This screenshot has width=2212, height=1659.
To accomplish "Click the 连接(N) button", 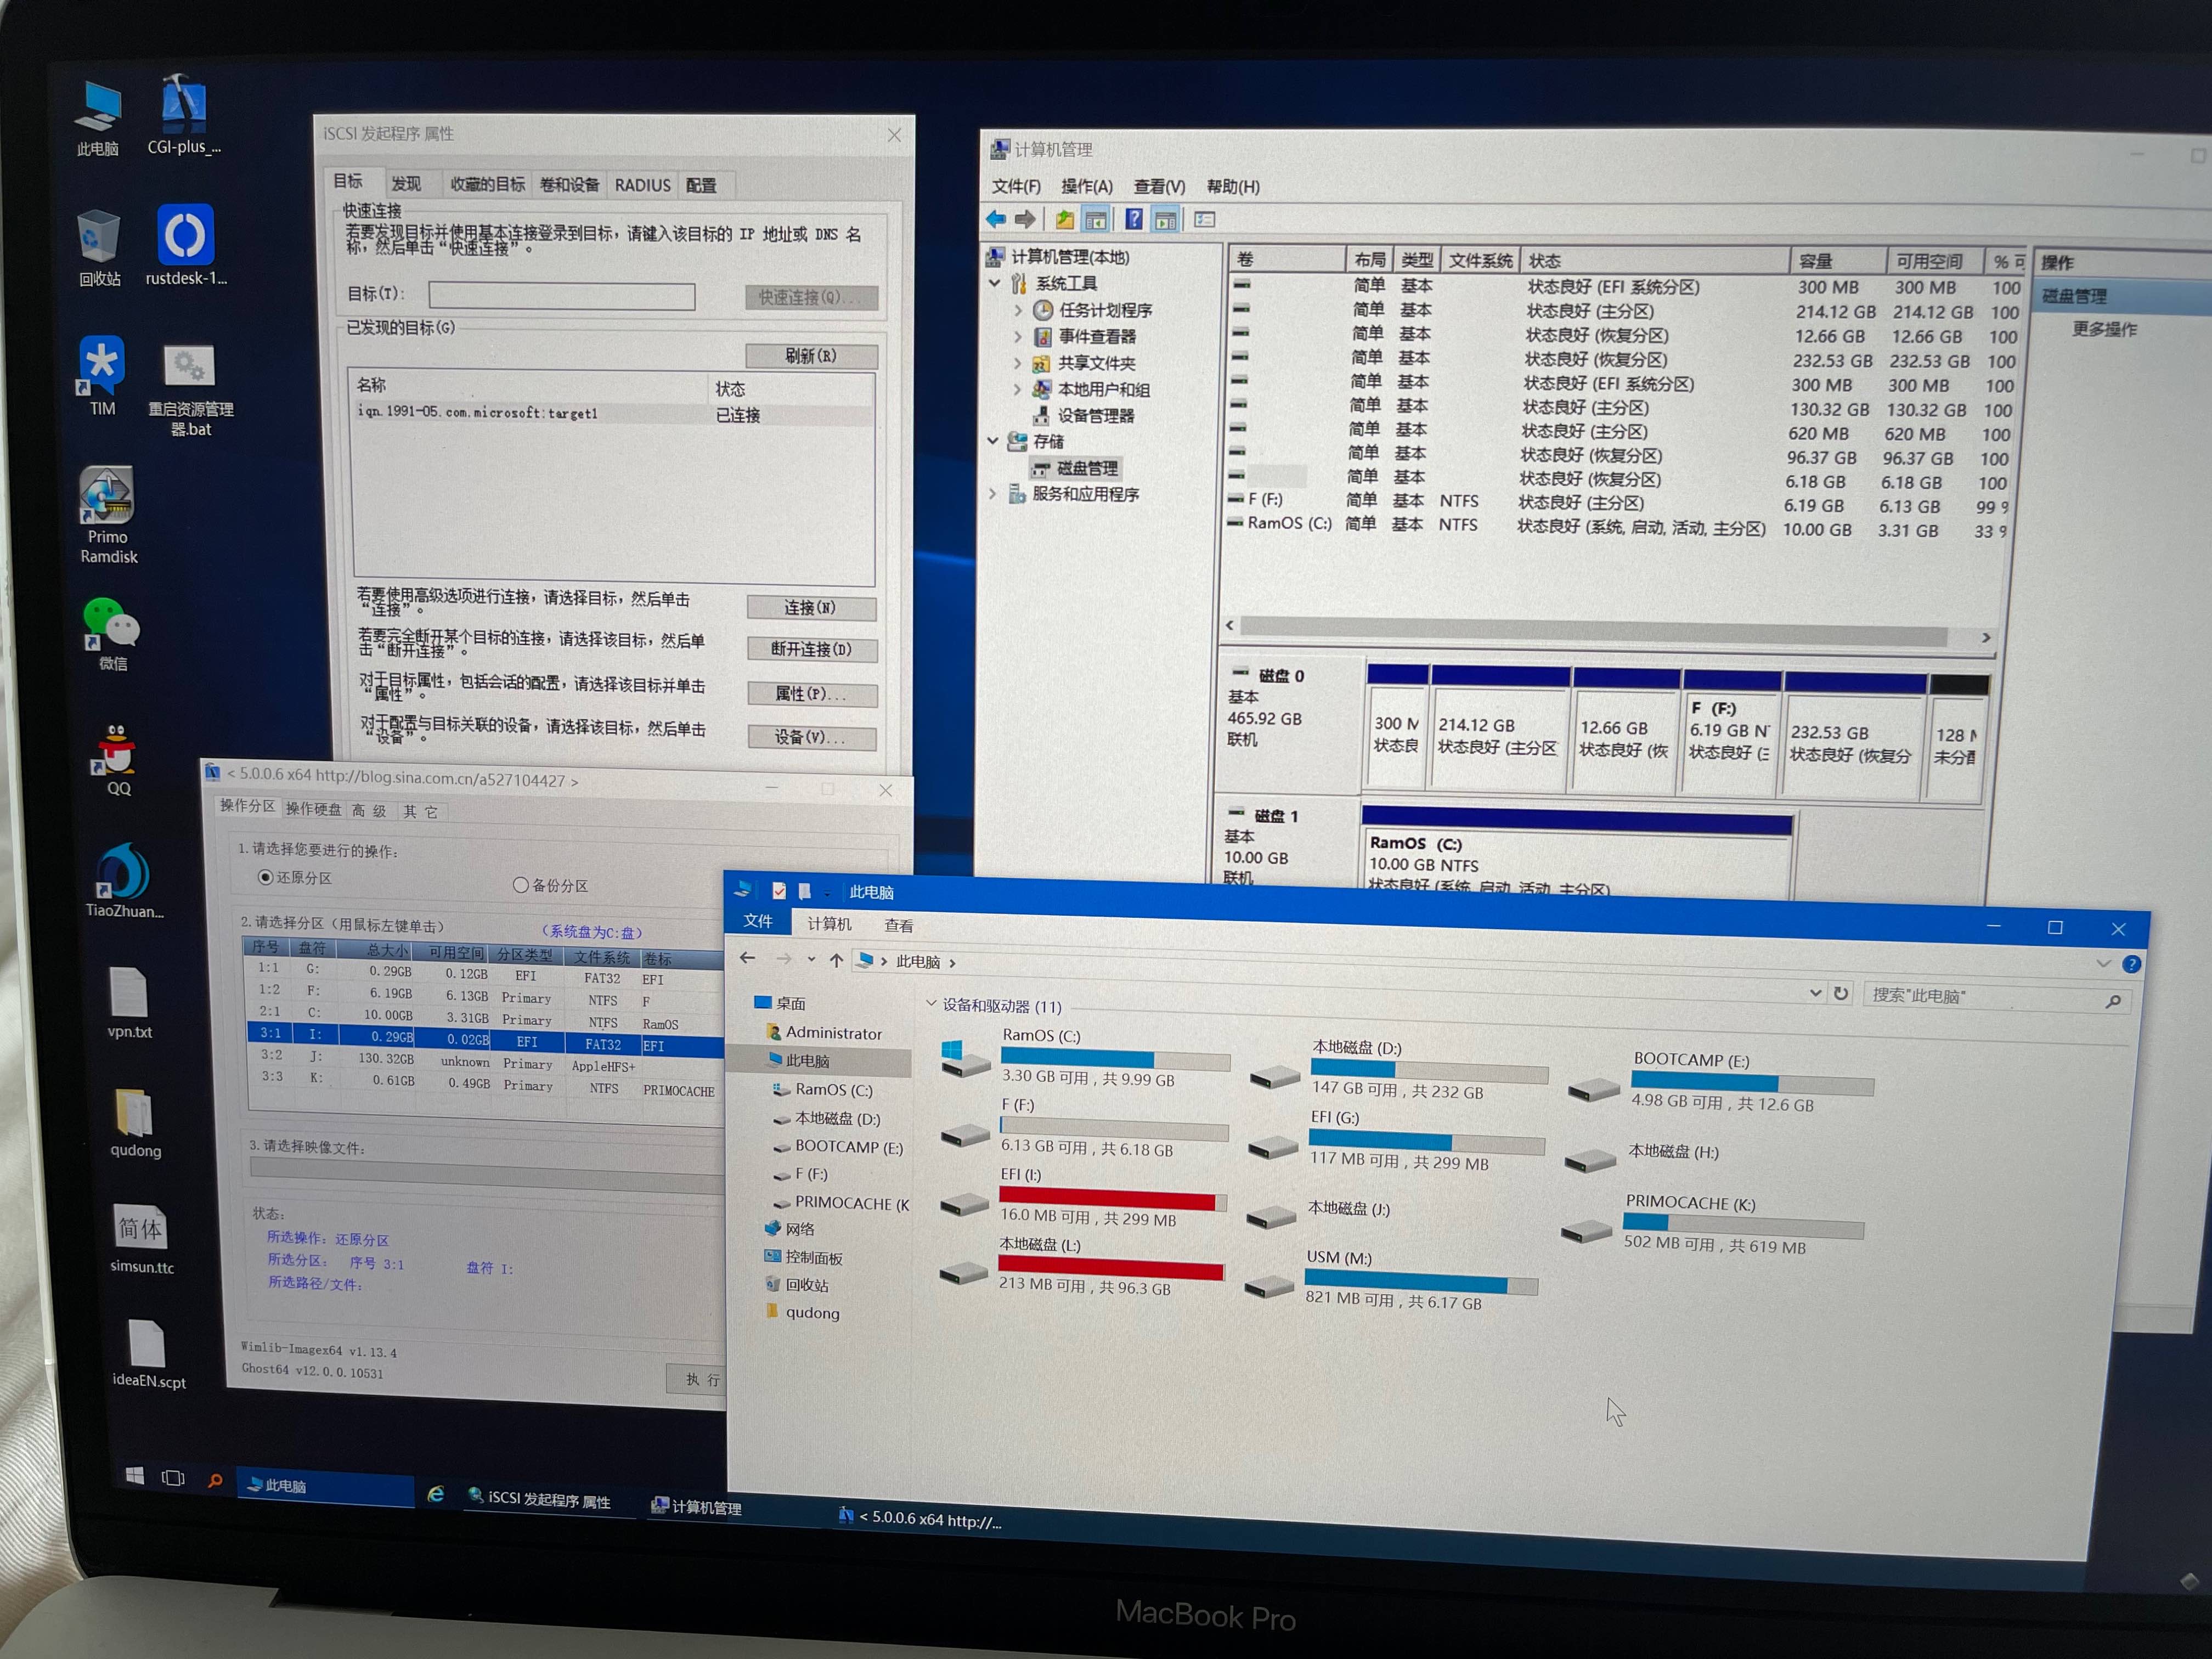I will (x=811, y=607).
